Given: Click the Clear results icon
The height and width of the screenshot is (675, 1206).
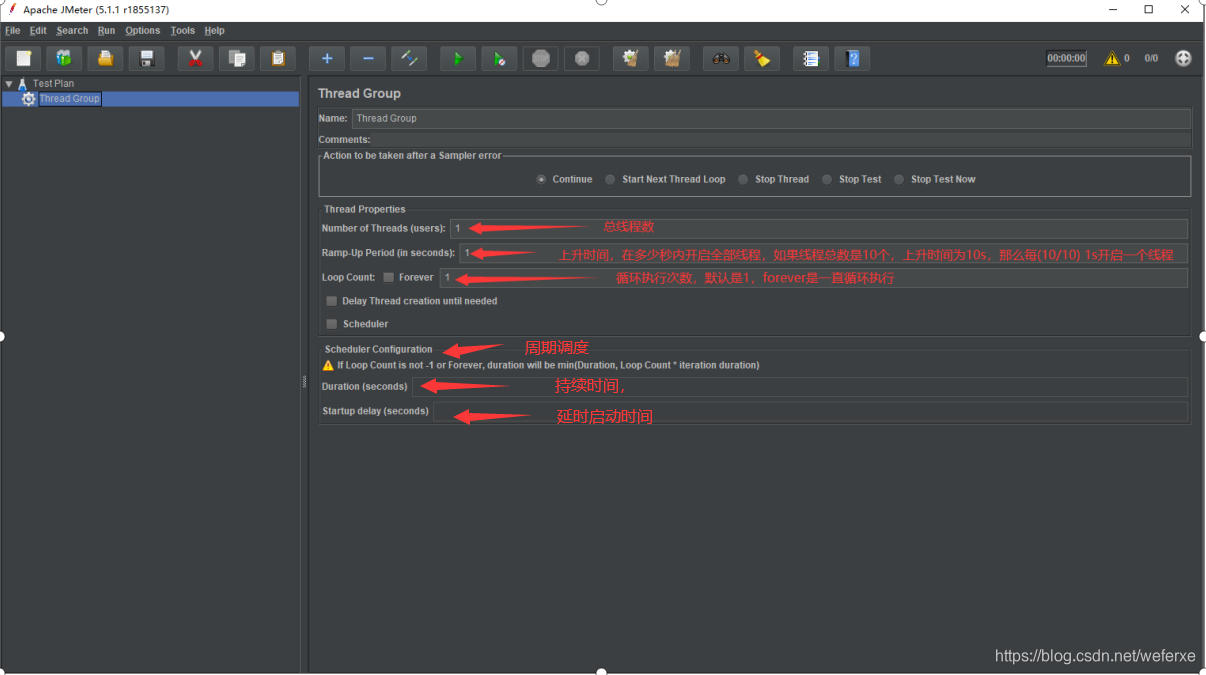Looking at the screenshot, I should (631, 58).
